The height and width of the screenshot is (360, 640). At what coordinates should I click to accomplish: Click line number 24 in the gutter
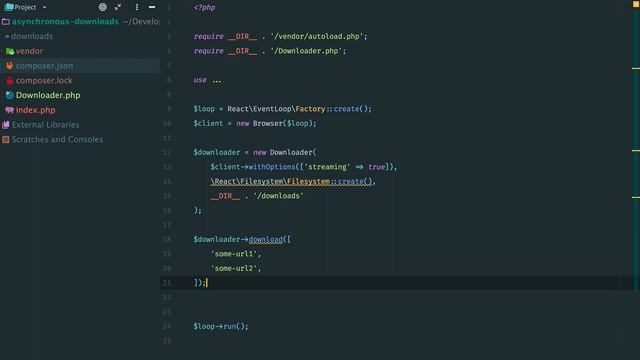point(167,326)
